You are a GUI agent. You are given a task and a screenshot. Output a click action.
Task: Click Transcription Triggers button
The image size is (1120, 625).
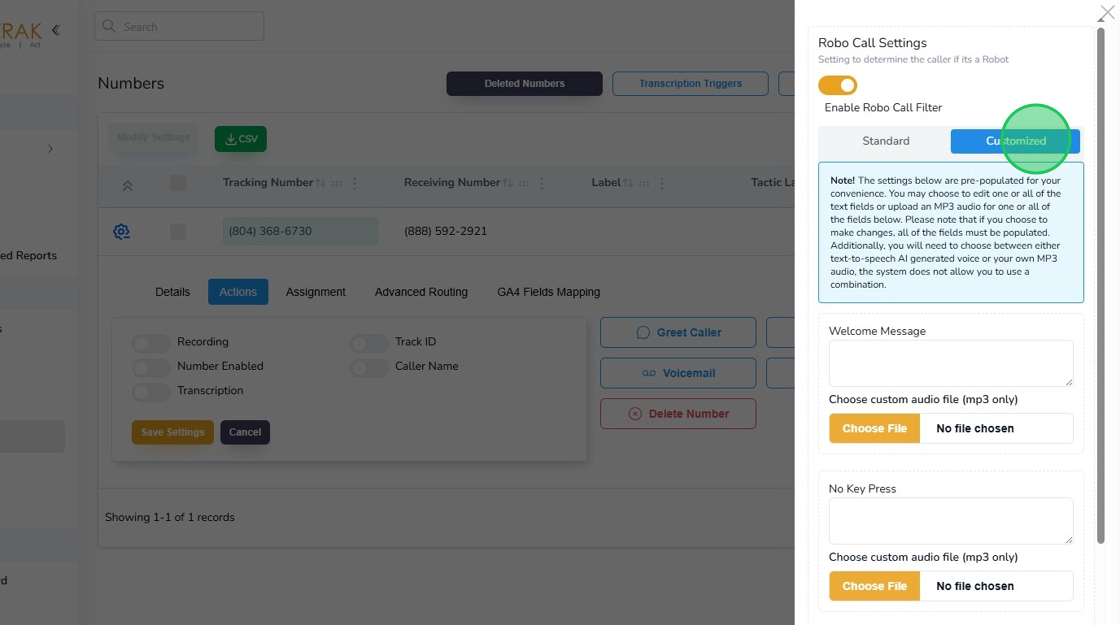pyautogui.click(x=690, y=84)
